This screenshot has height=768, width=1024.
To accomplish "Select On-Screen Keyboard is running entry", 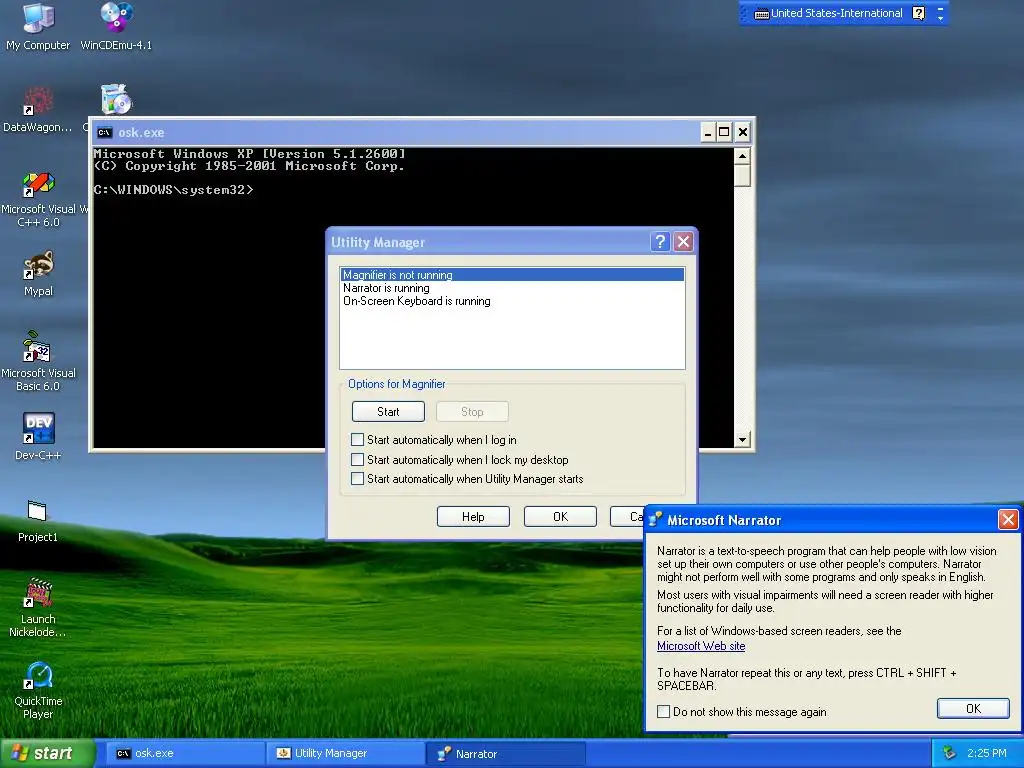I will click(x=512, y=301).
